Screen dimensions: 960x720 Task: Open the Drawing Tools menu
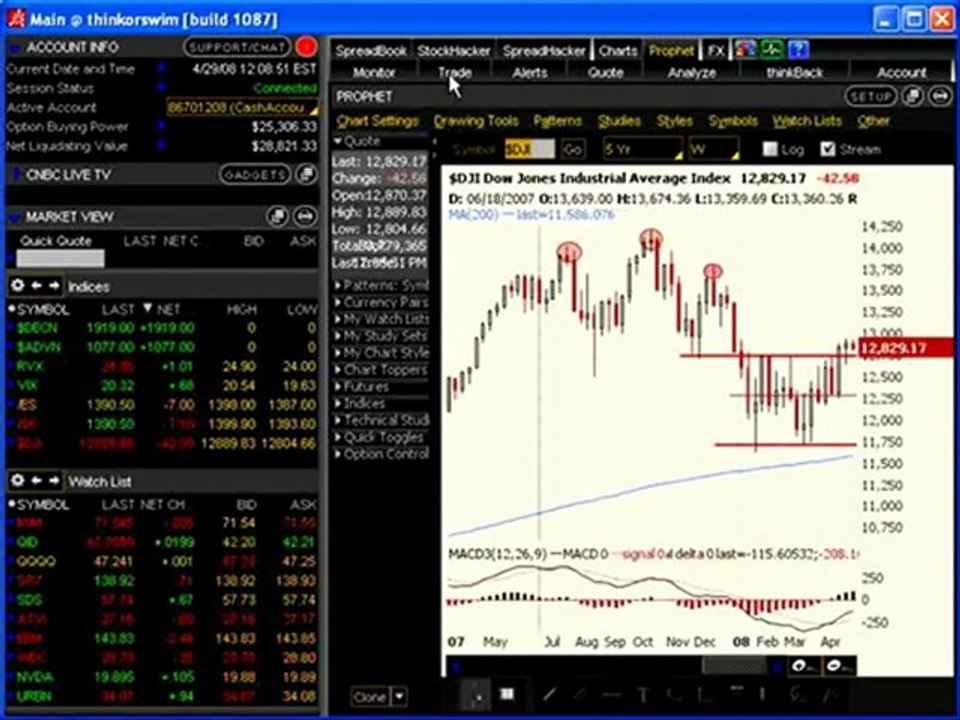tap(476, 121)
